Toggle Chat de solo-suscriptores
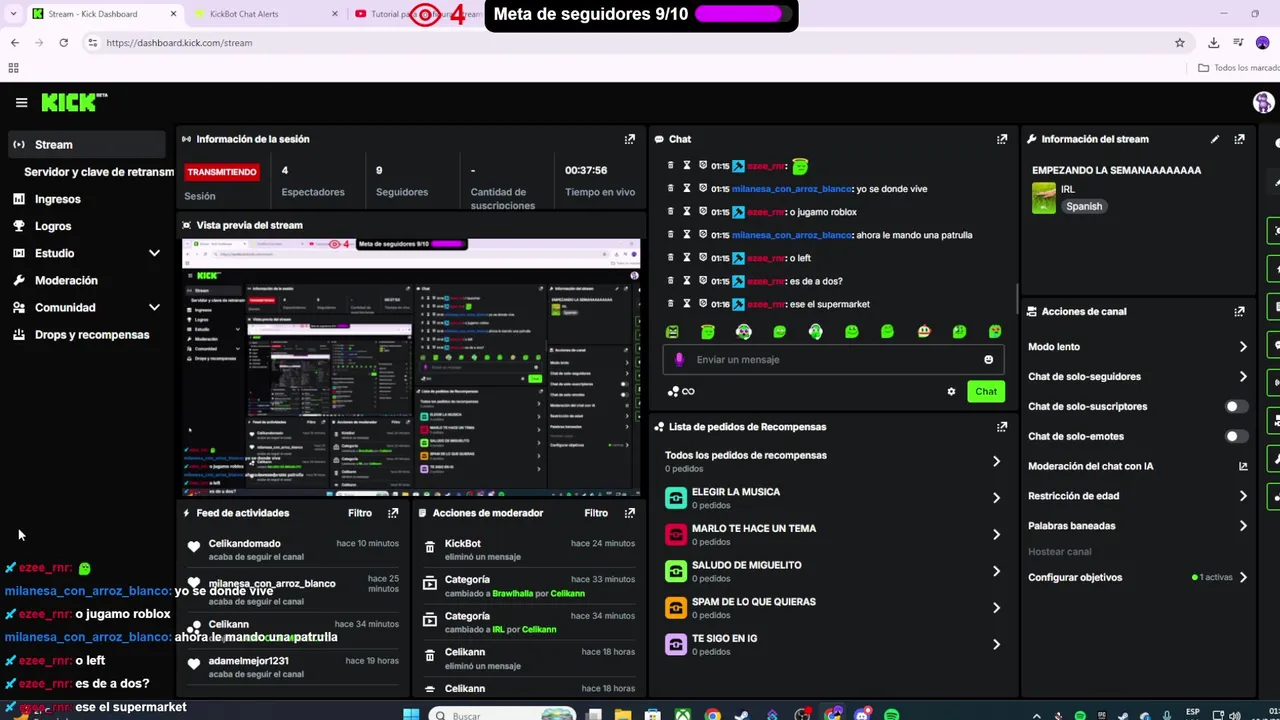 (x=1237, y=407)
